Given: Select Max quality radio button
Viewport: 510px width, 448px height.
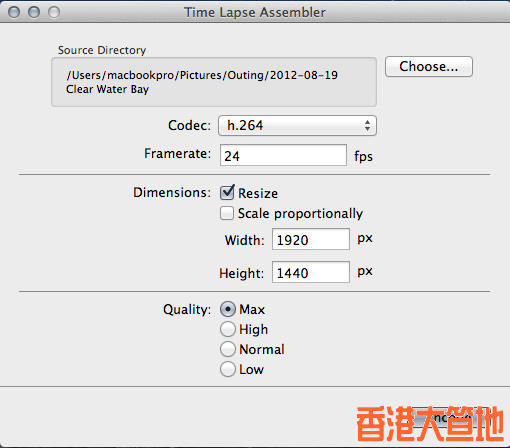Looking at the screenshot, I should [228, 309].
